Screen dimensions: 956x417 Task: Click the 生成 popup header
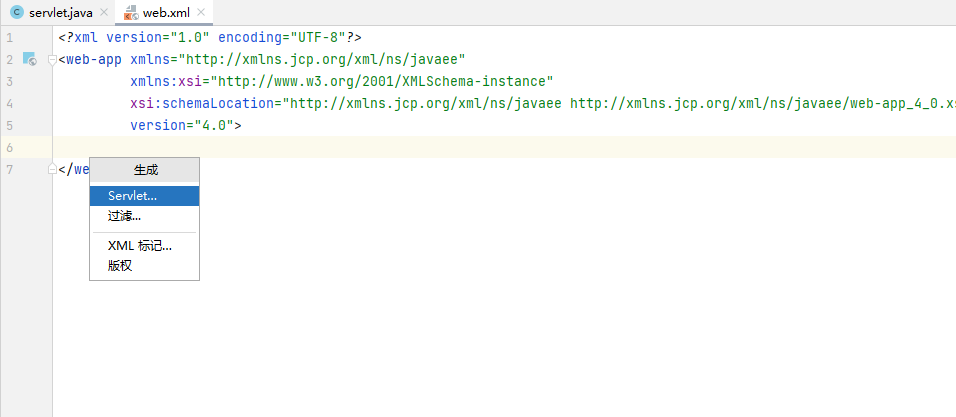pyautogui.click(x=145, y=170)
